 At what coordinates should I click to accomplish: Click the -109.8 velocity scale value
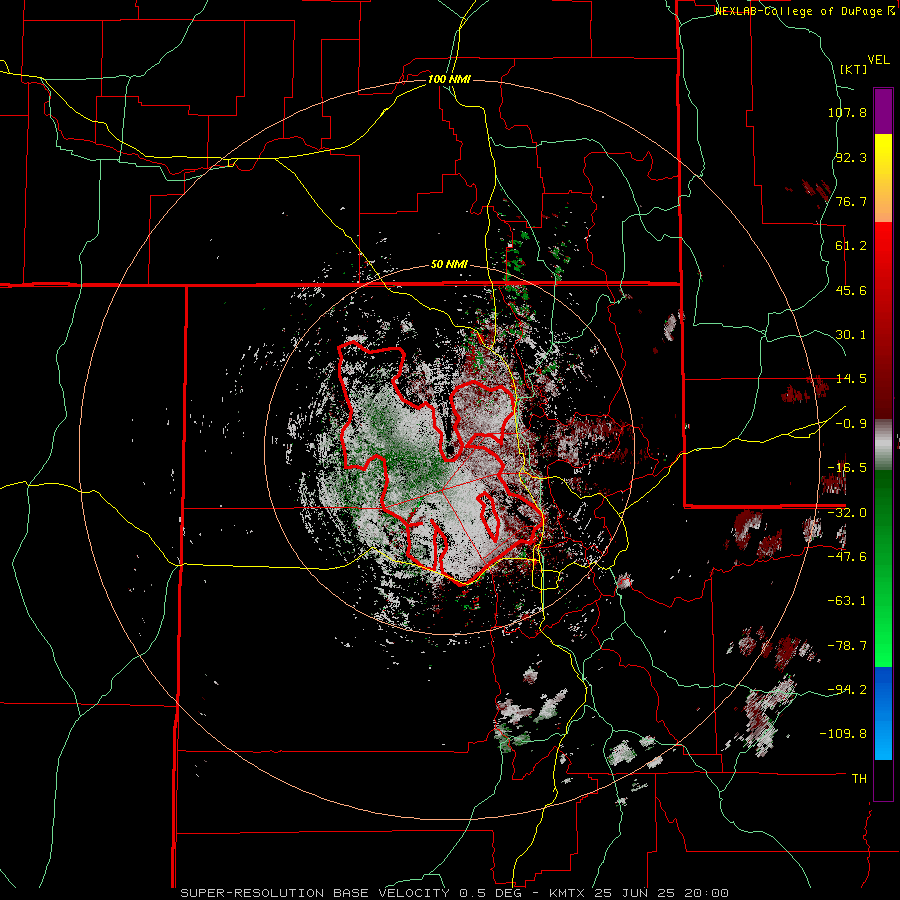(x=843, y=734)
